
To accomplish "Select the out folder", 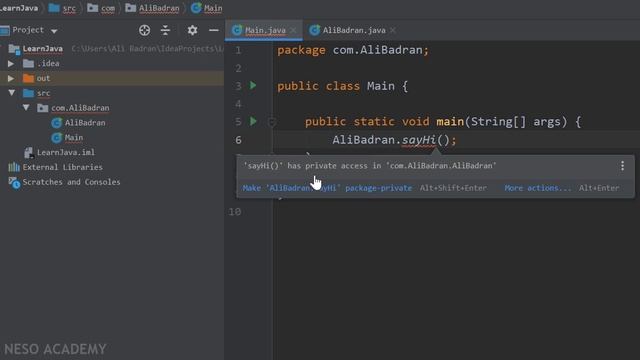I will point(43,78).
